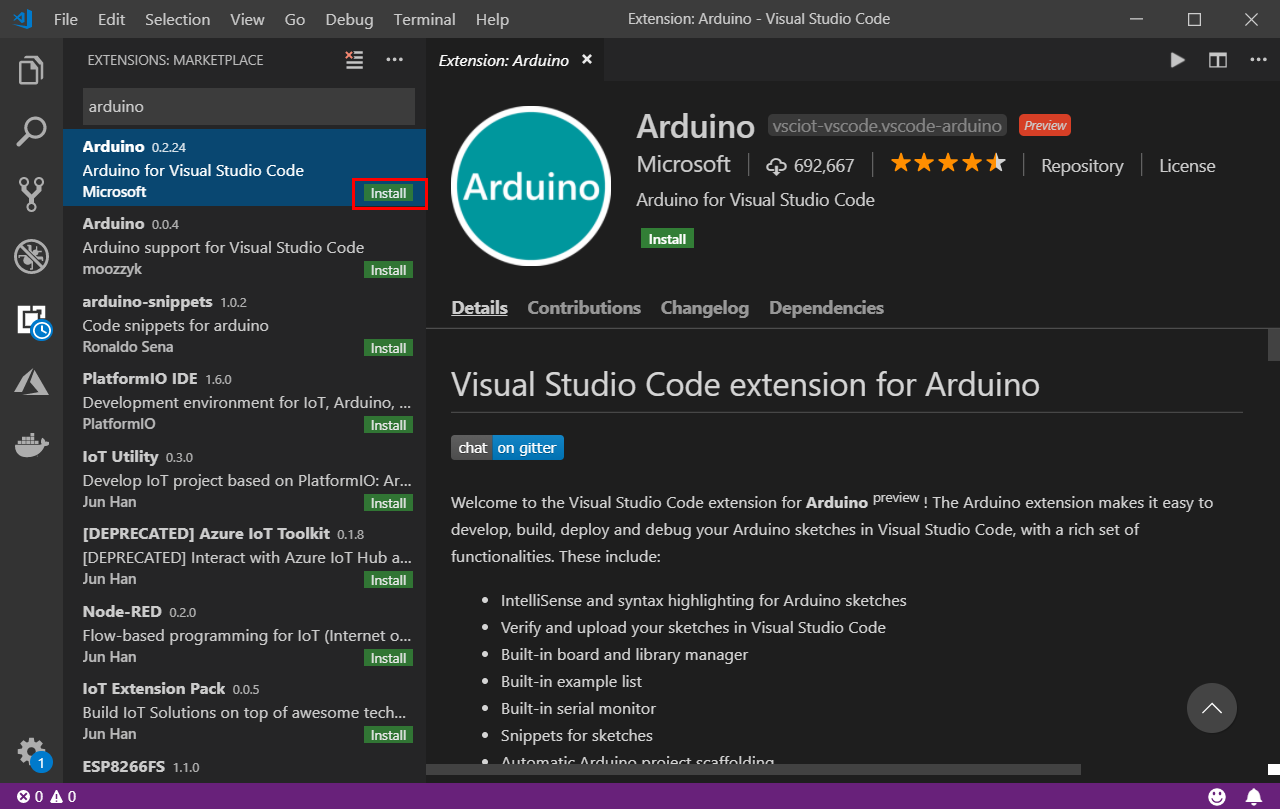Screen dimensions: 1280x809
Task: Click the VS Code logo icon
Action: pyautogui.click(x=22, y=19)
